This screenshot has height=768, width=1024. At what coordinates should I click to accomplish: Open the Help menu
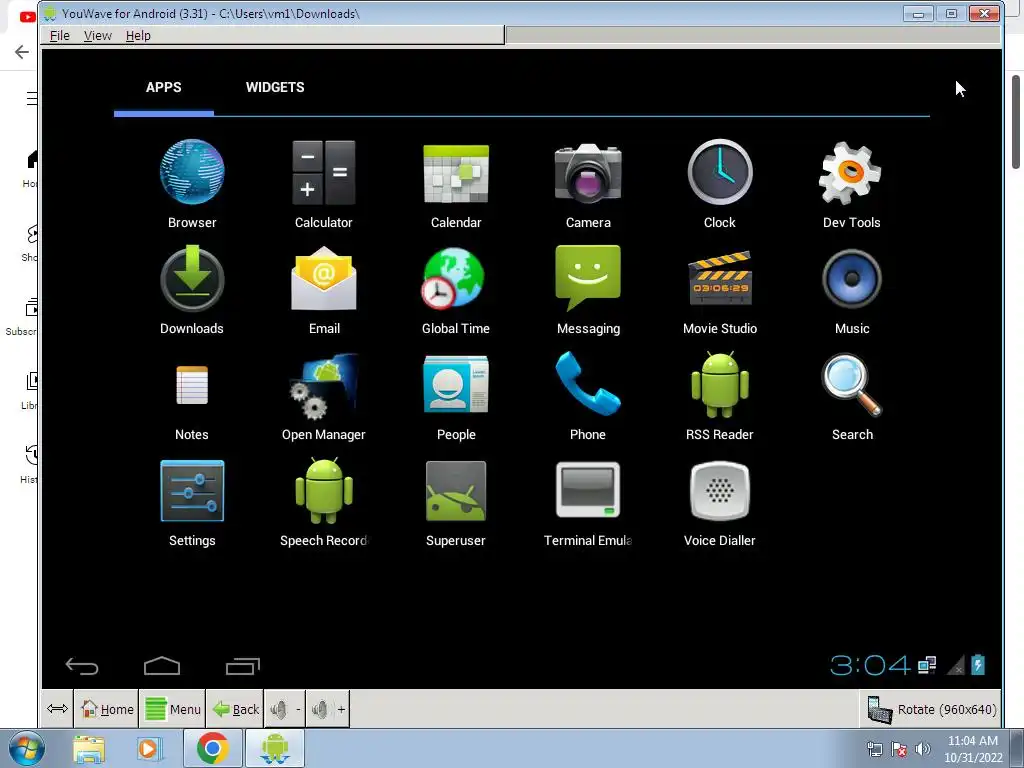coord(138,36)
